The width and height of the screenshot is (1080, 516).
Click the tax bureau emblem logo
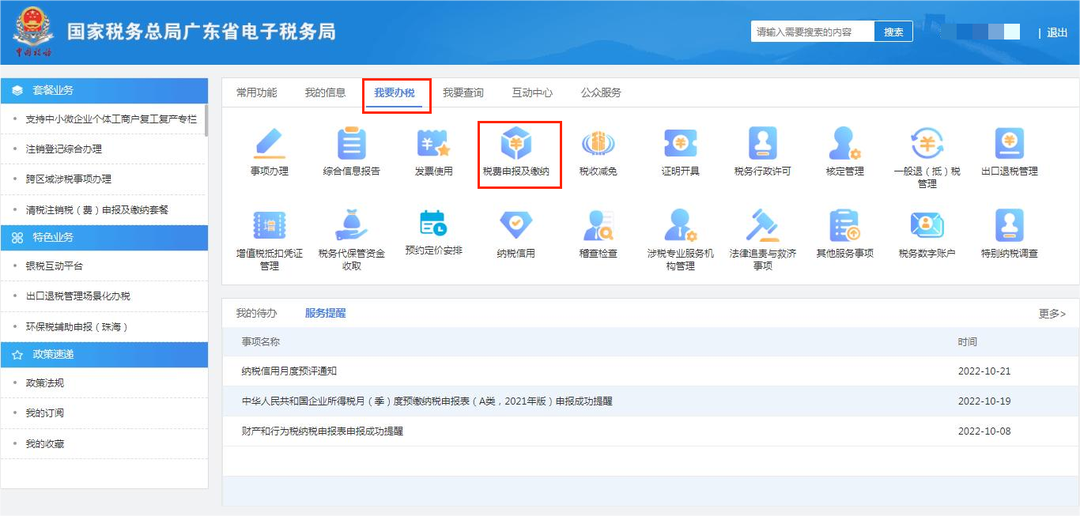pos(33,32)
